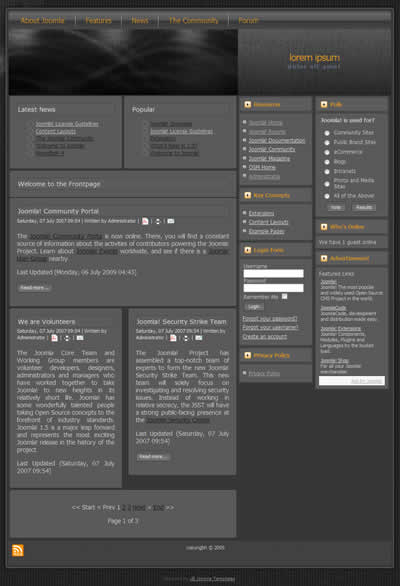This screenshot has width=400, height=586.
Task: Click email icon of Joomla! Community Portal article
Action: click(x=171, y=221)
